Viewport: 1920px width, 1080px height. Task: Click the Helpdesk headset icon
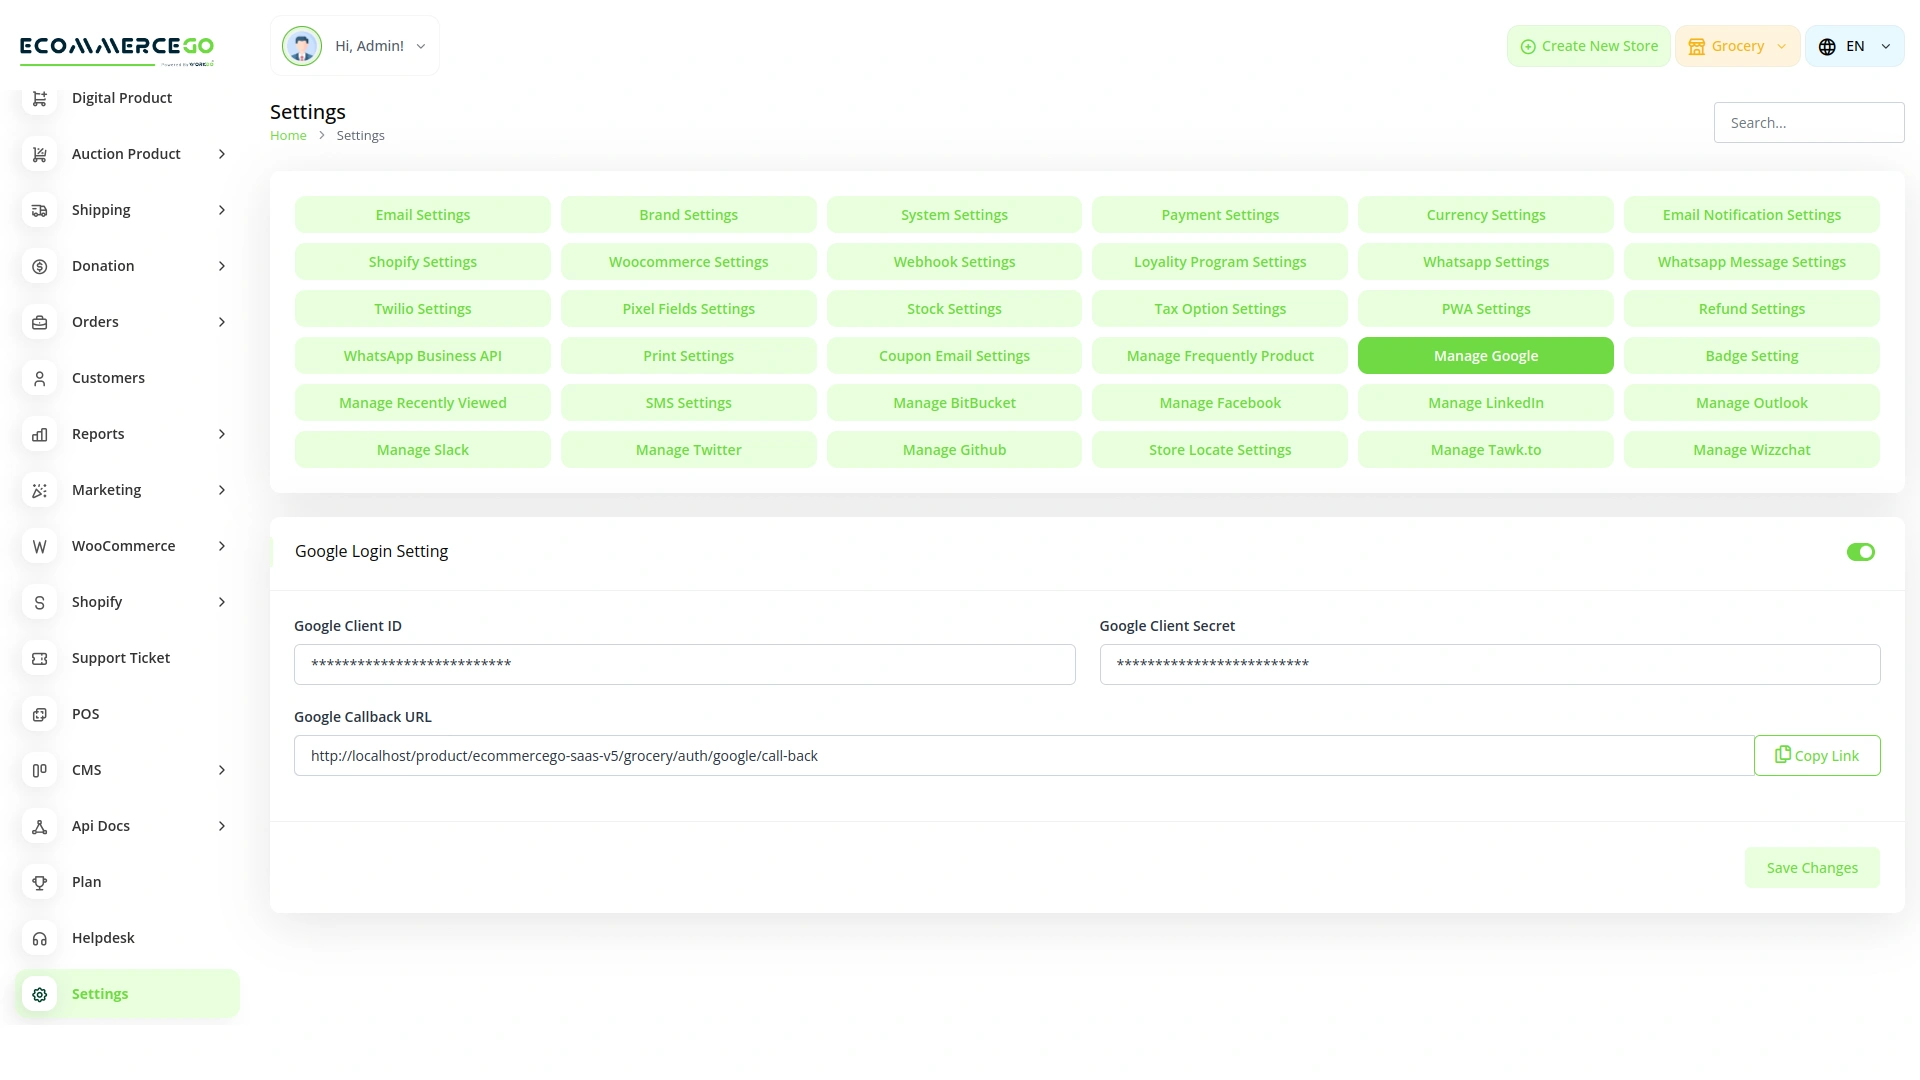point(39,938)
